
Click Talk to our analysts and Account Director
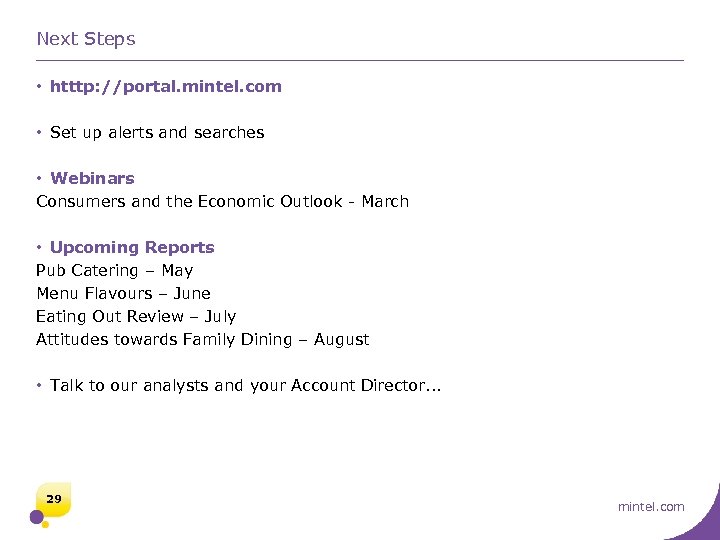coord(246,385)
